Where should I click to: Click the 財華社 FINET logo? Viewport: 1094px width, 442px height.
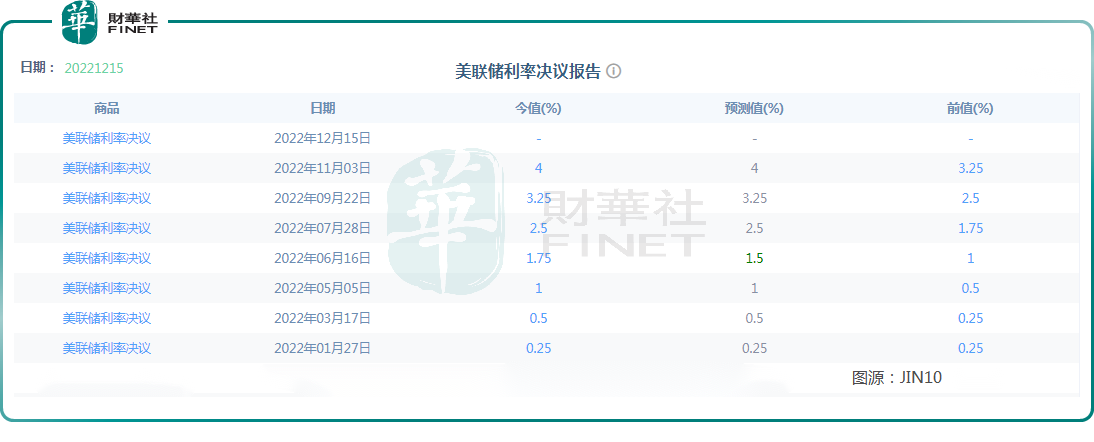coord(110,22)
